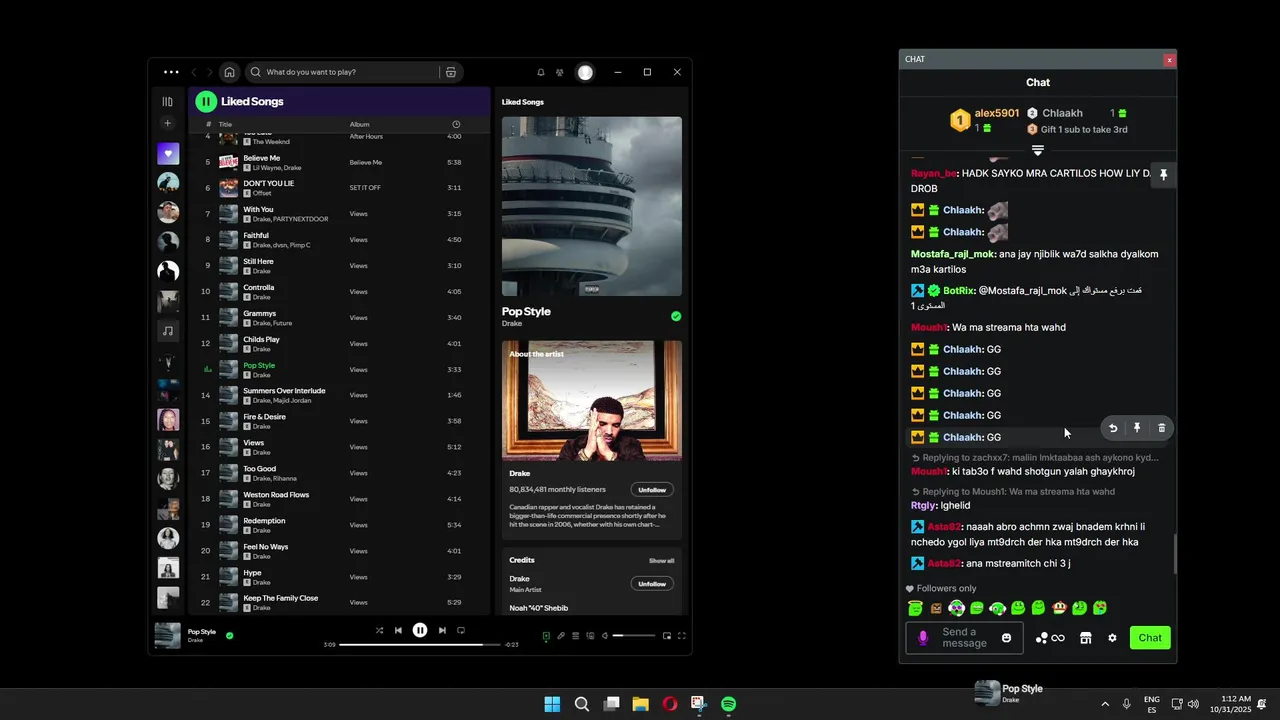Open the emoji picker in chat

(x=1007, y=638)
